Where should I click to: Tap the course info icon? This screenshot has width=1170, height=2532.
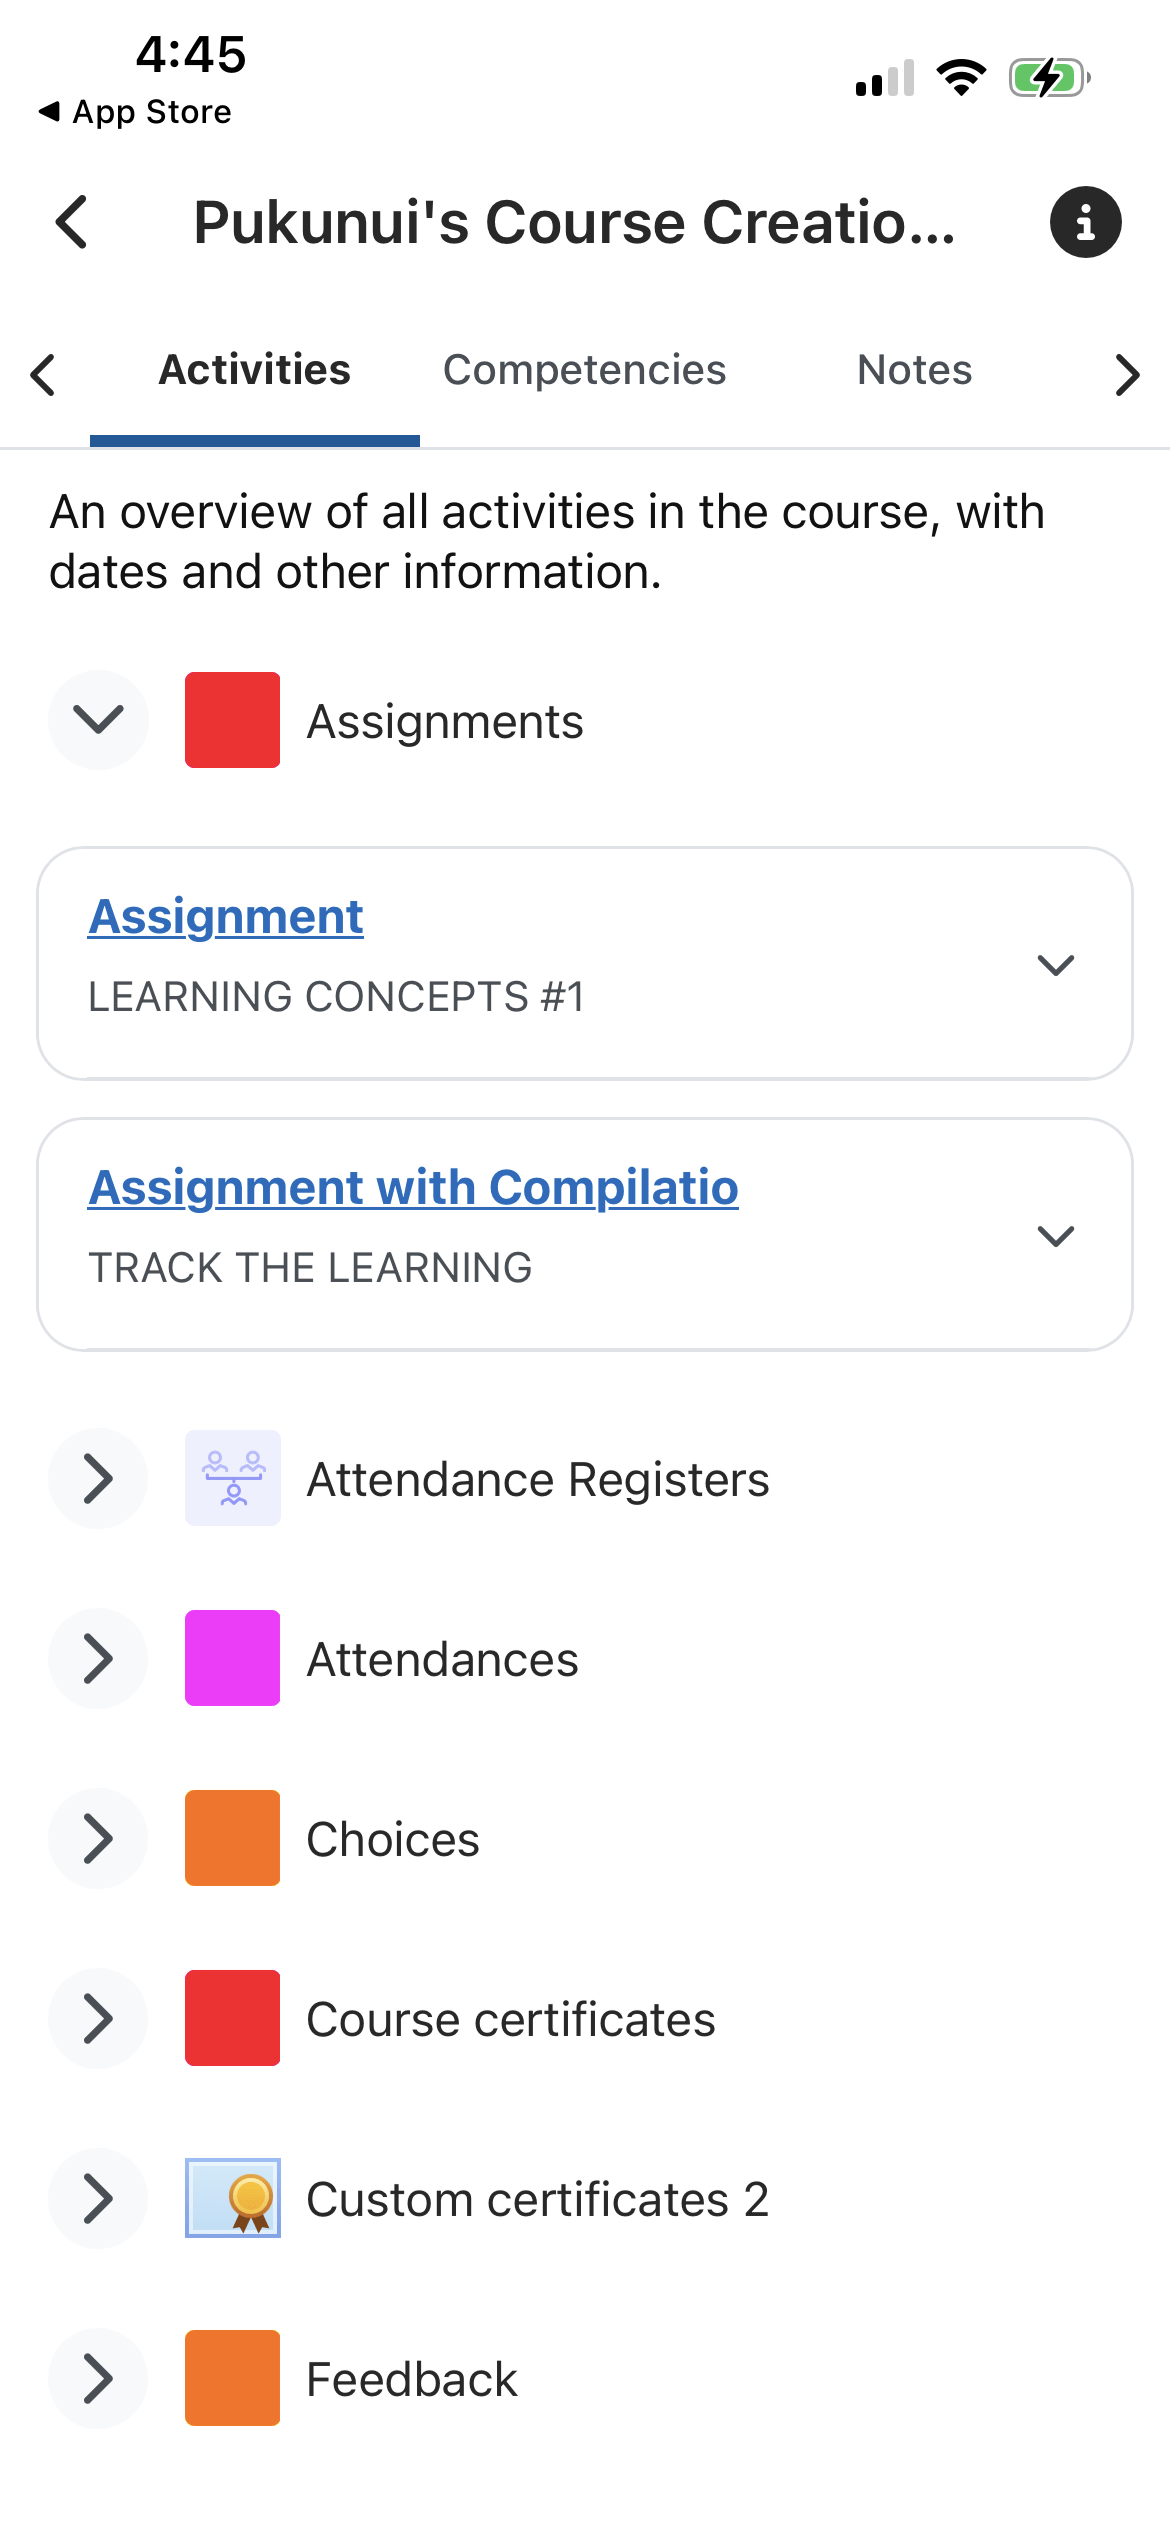tap(1085, 222)
